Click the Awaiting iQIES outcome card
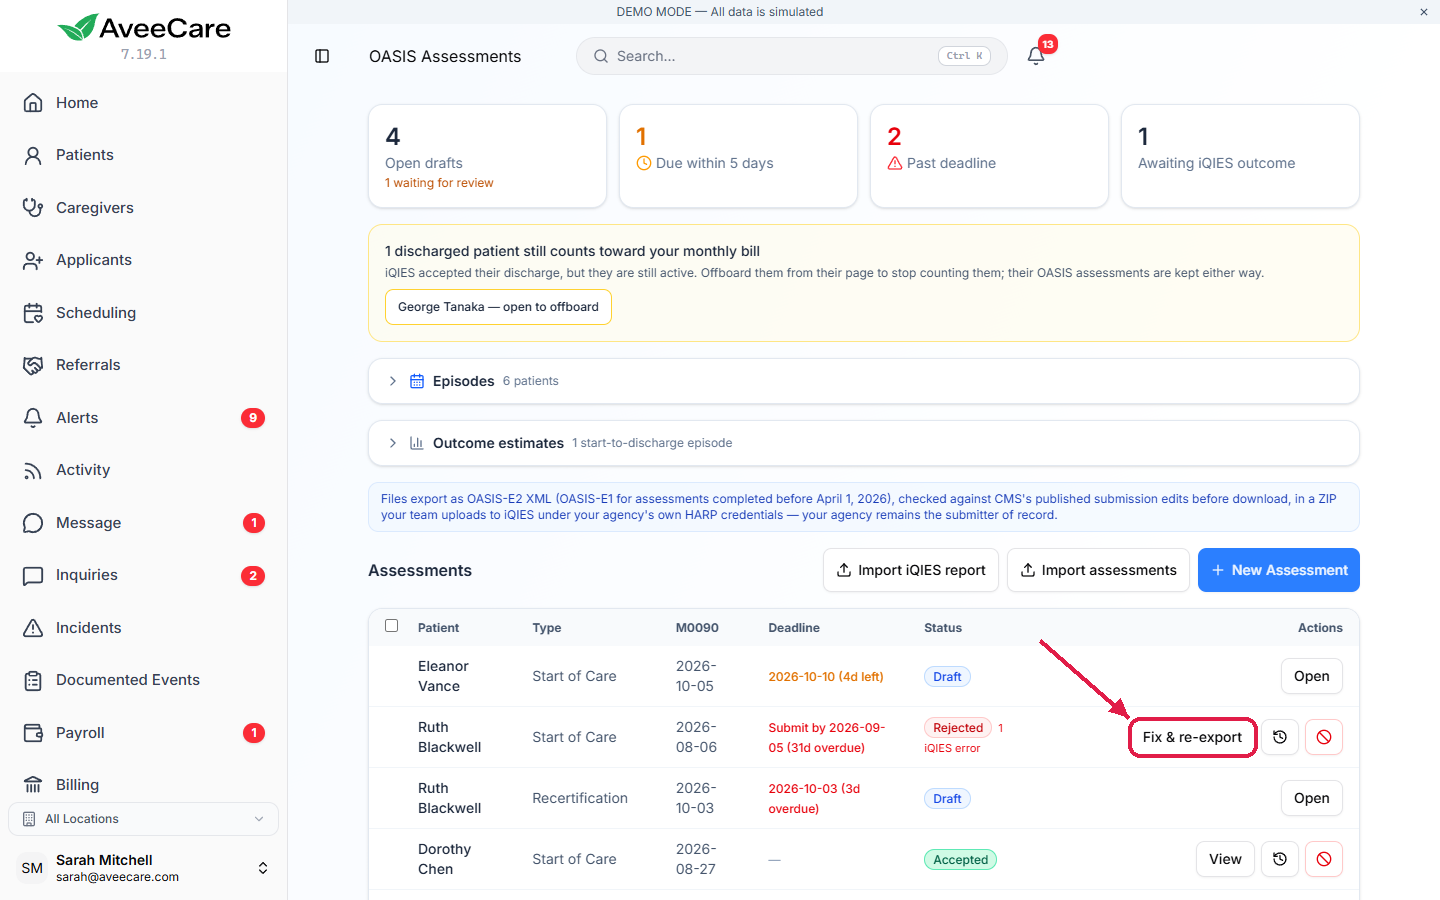This screenshot has width=1440, height=900. (x=1240, y=156)
